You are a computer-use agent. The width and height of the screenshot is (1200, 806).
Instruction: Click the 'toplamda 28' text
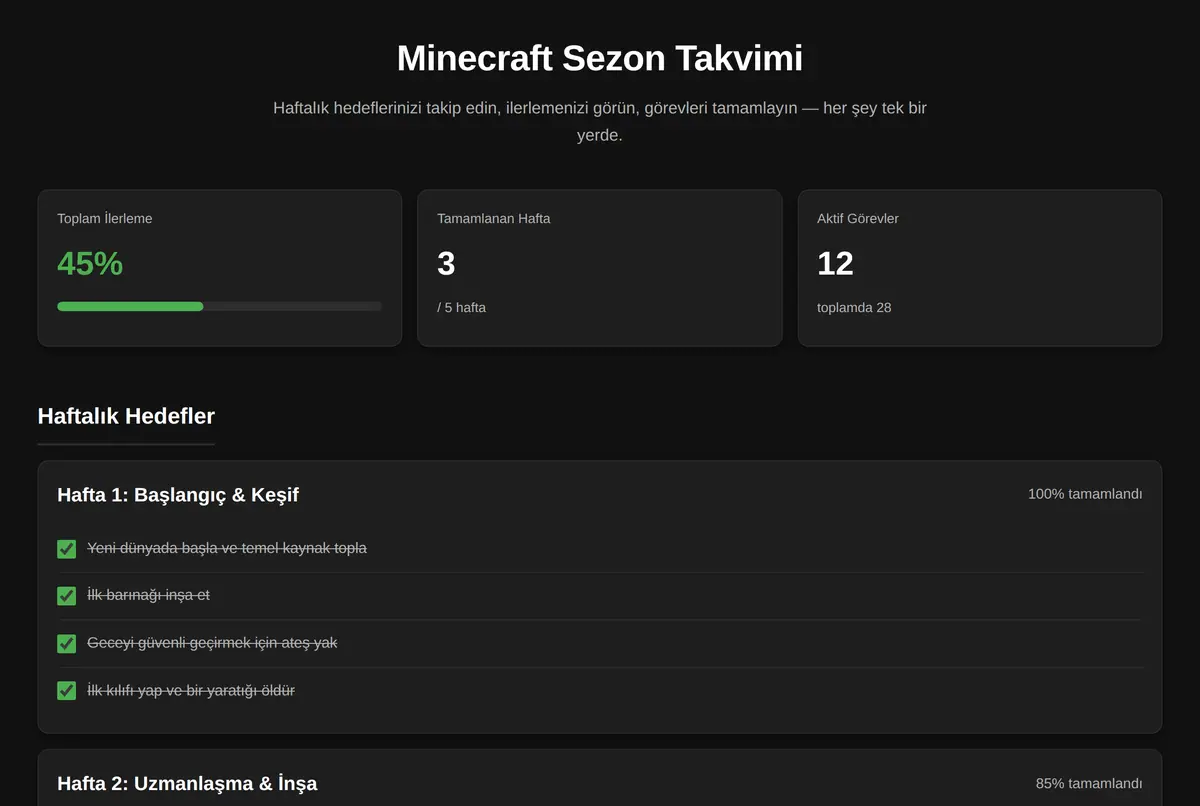point(854,307)
